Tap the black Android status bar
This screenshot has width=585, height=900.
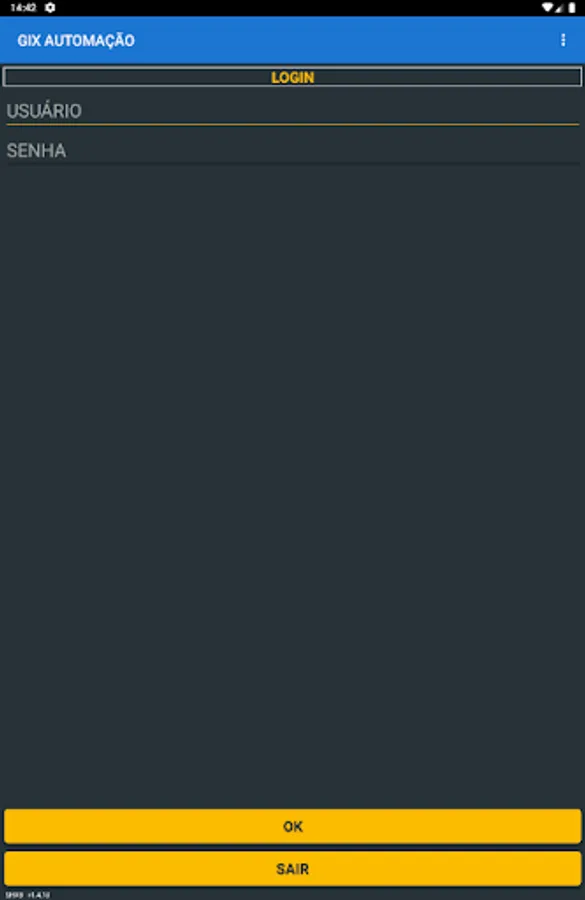coord(292,7)
